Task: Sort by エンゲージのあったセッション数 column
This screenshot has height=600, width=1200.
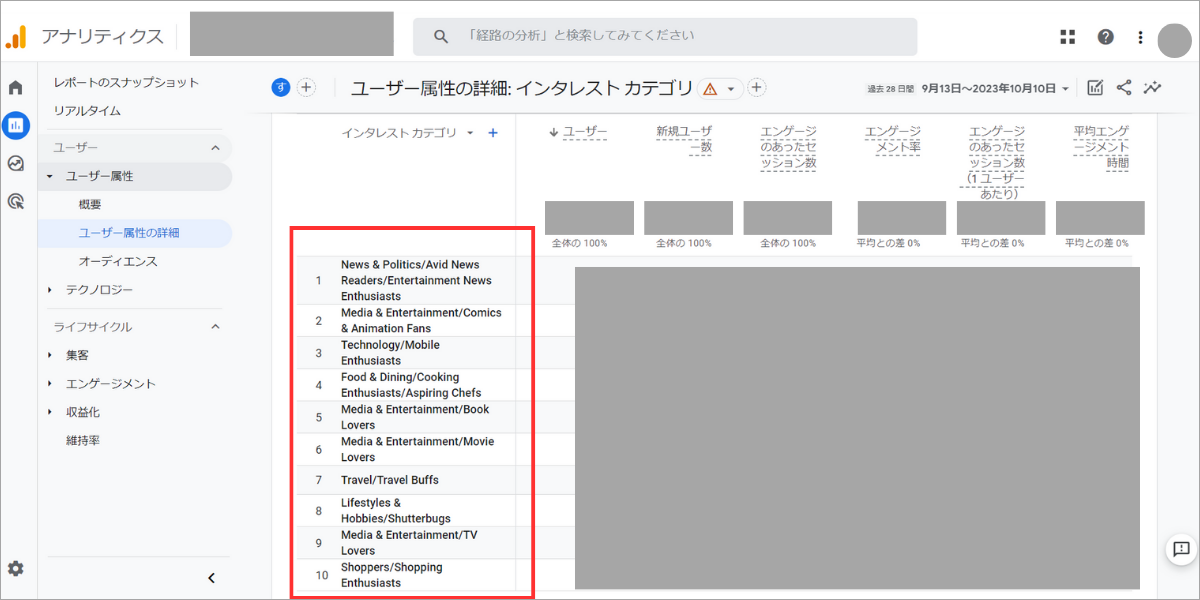Action: point(788,147)
